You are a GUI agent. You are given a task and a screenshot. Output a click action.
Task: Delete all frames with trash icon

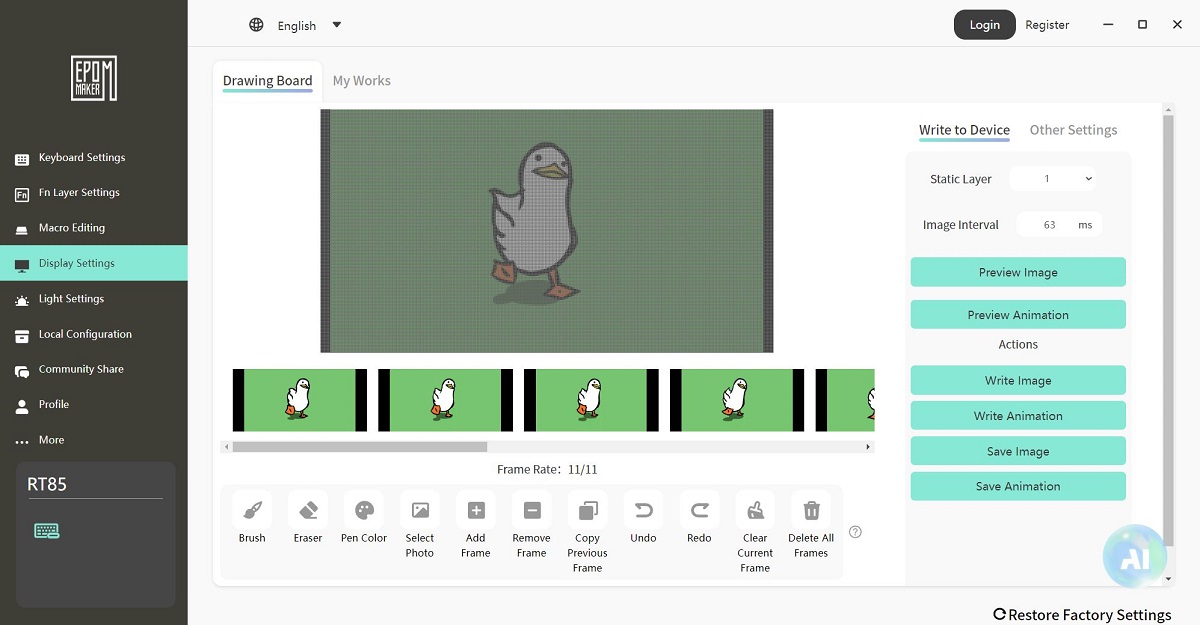tap(811, 511)
